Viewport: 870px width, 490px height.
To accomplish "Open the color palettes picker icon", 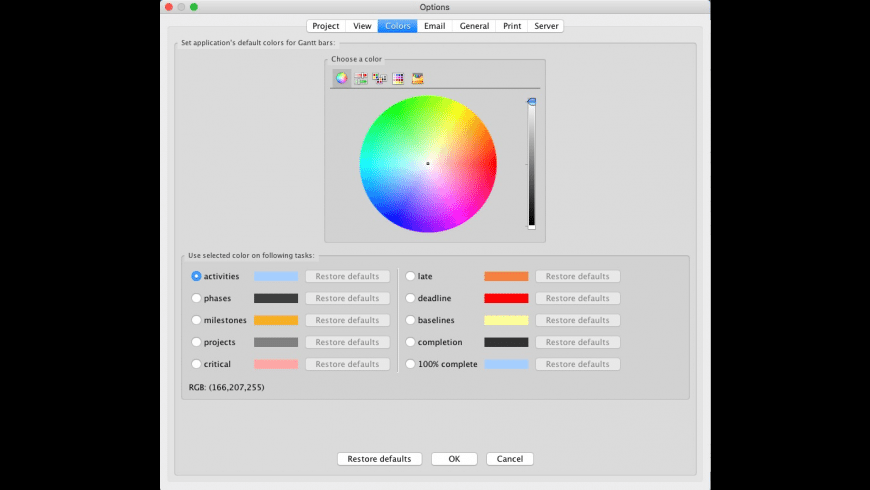I will tap(380, 78).
